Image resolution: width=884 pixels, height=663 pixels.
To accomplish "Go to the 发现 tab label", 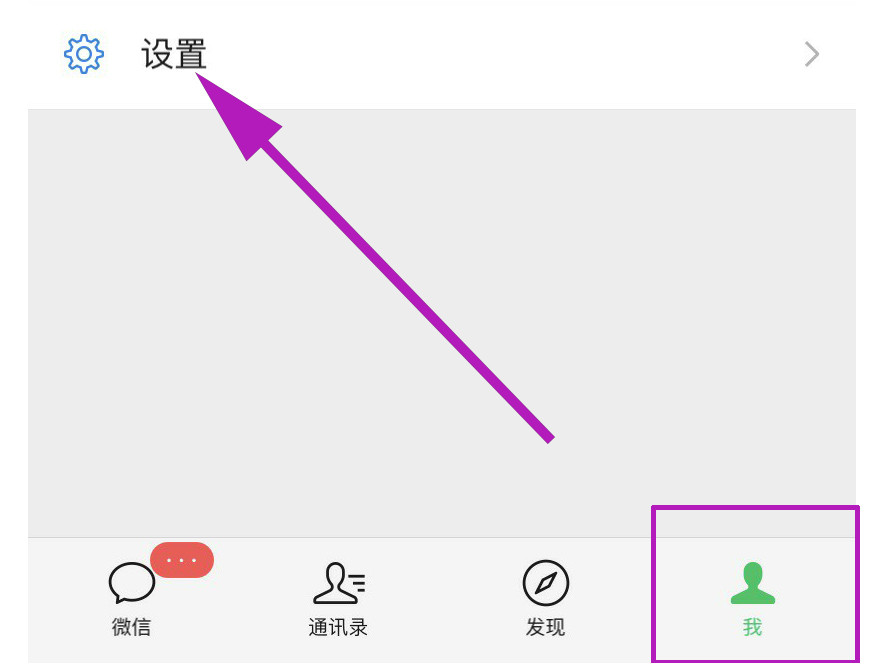I will (545, 627).
